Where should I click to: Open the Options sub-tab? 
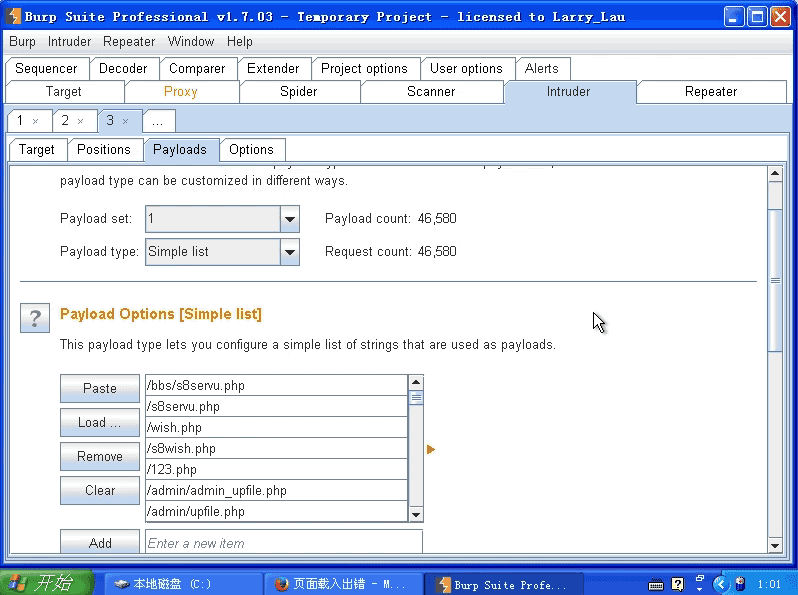pos(251,150)
